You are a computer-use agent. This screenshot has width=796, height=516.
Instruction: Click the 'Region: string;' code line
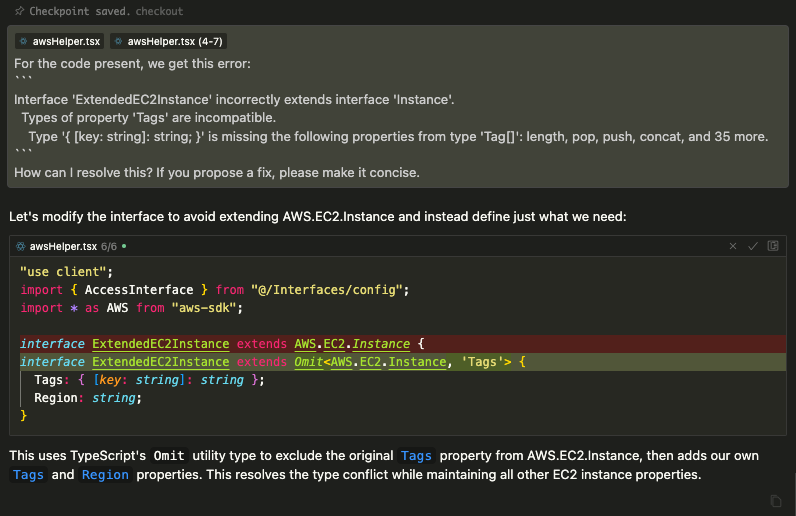88,397
